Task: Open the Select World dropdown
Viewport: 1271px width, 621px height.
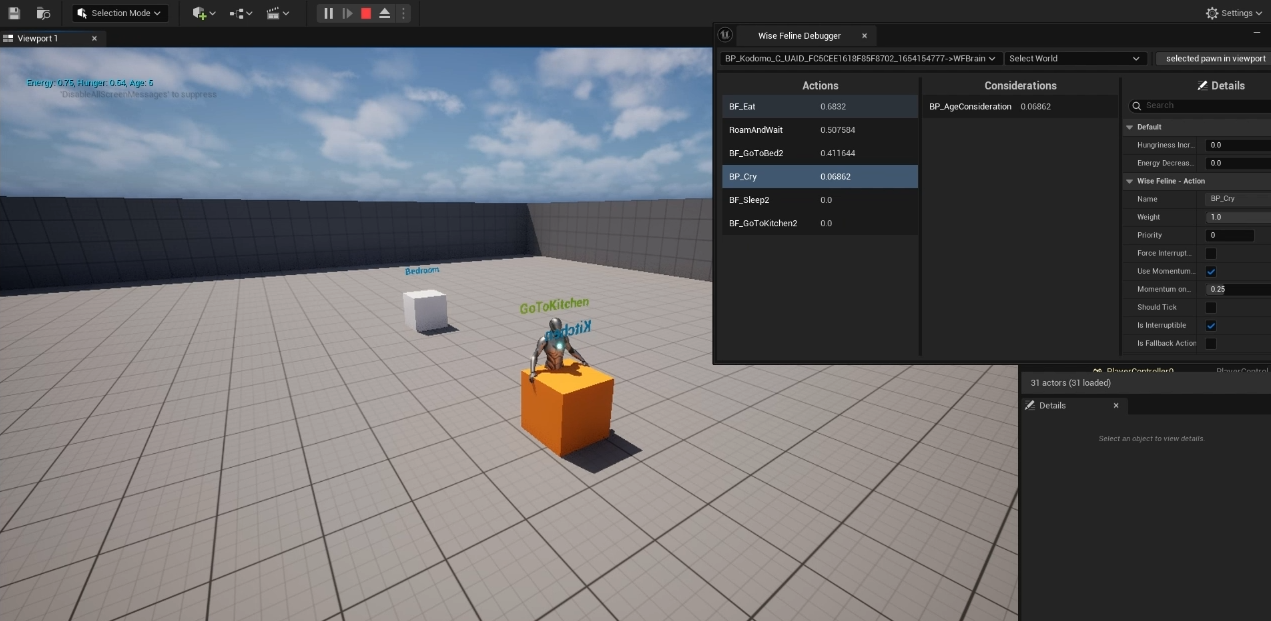Action: click(1074, 58)
